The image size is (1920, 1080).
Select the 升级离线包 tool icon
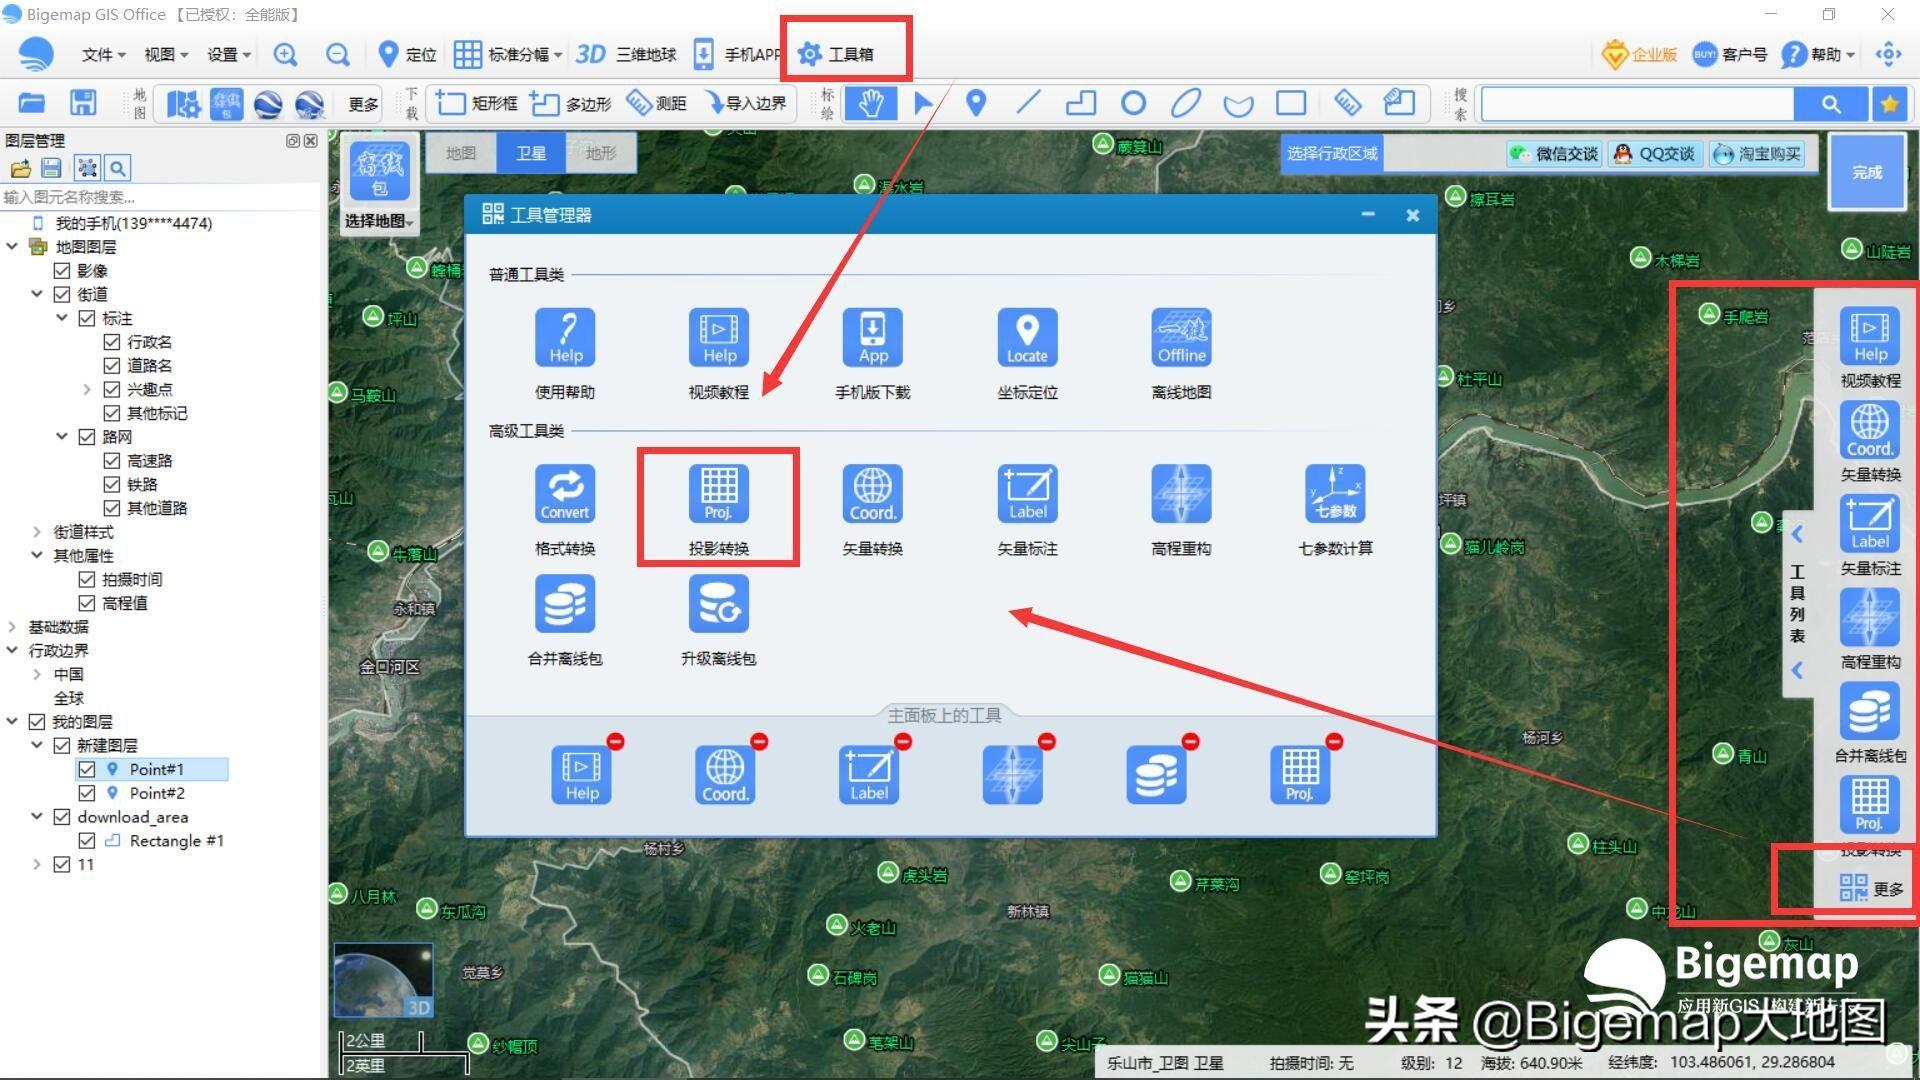click(718, 604)
